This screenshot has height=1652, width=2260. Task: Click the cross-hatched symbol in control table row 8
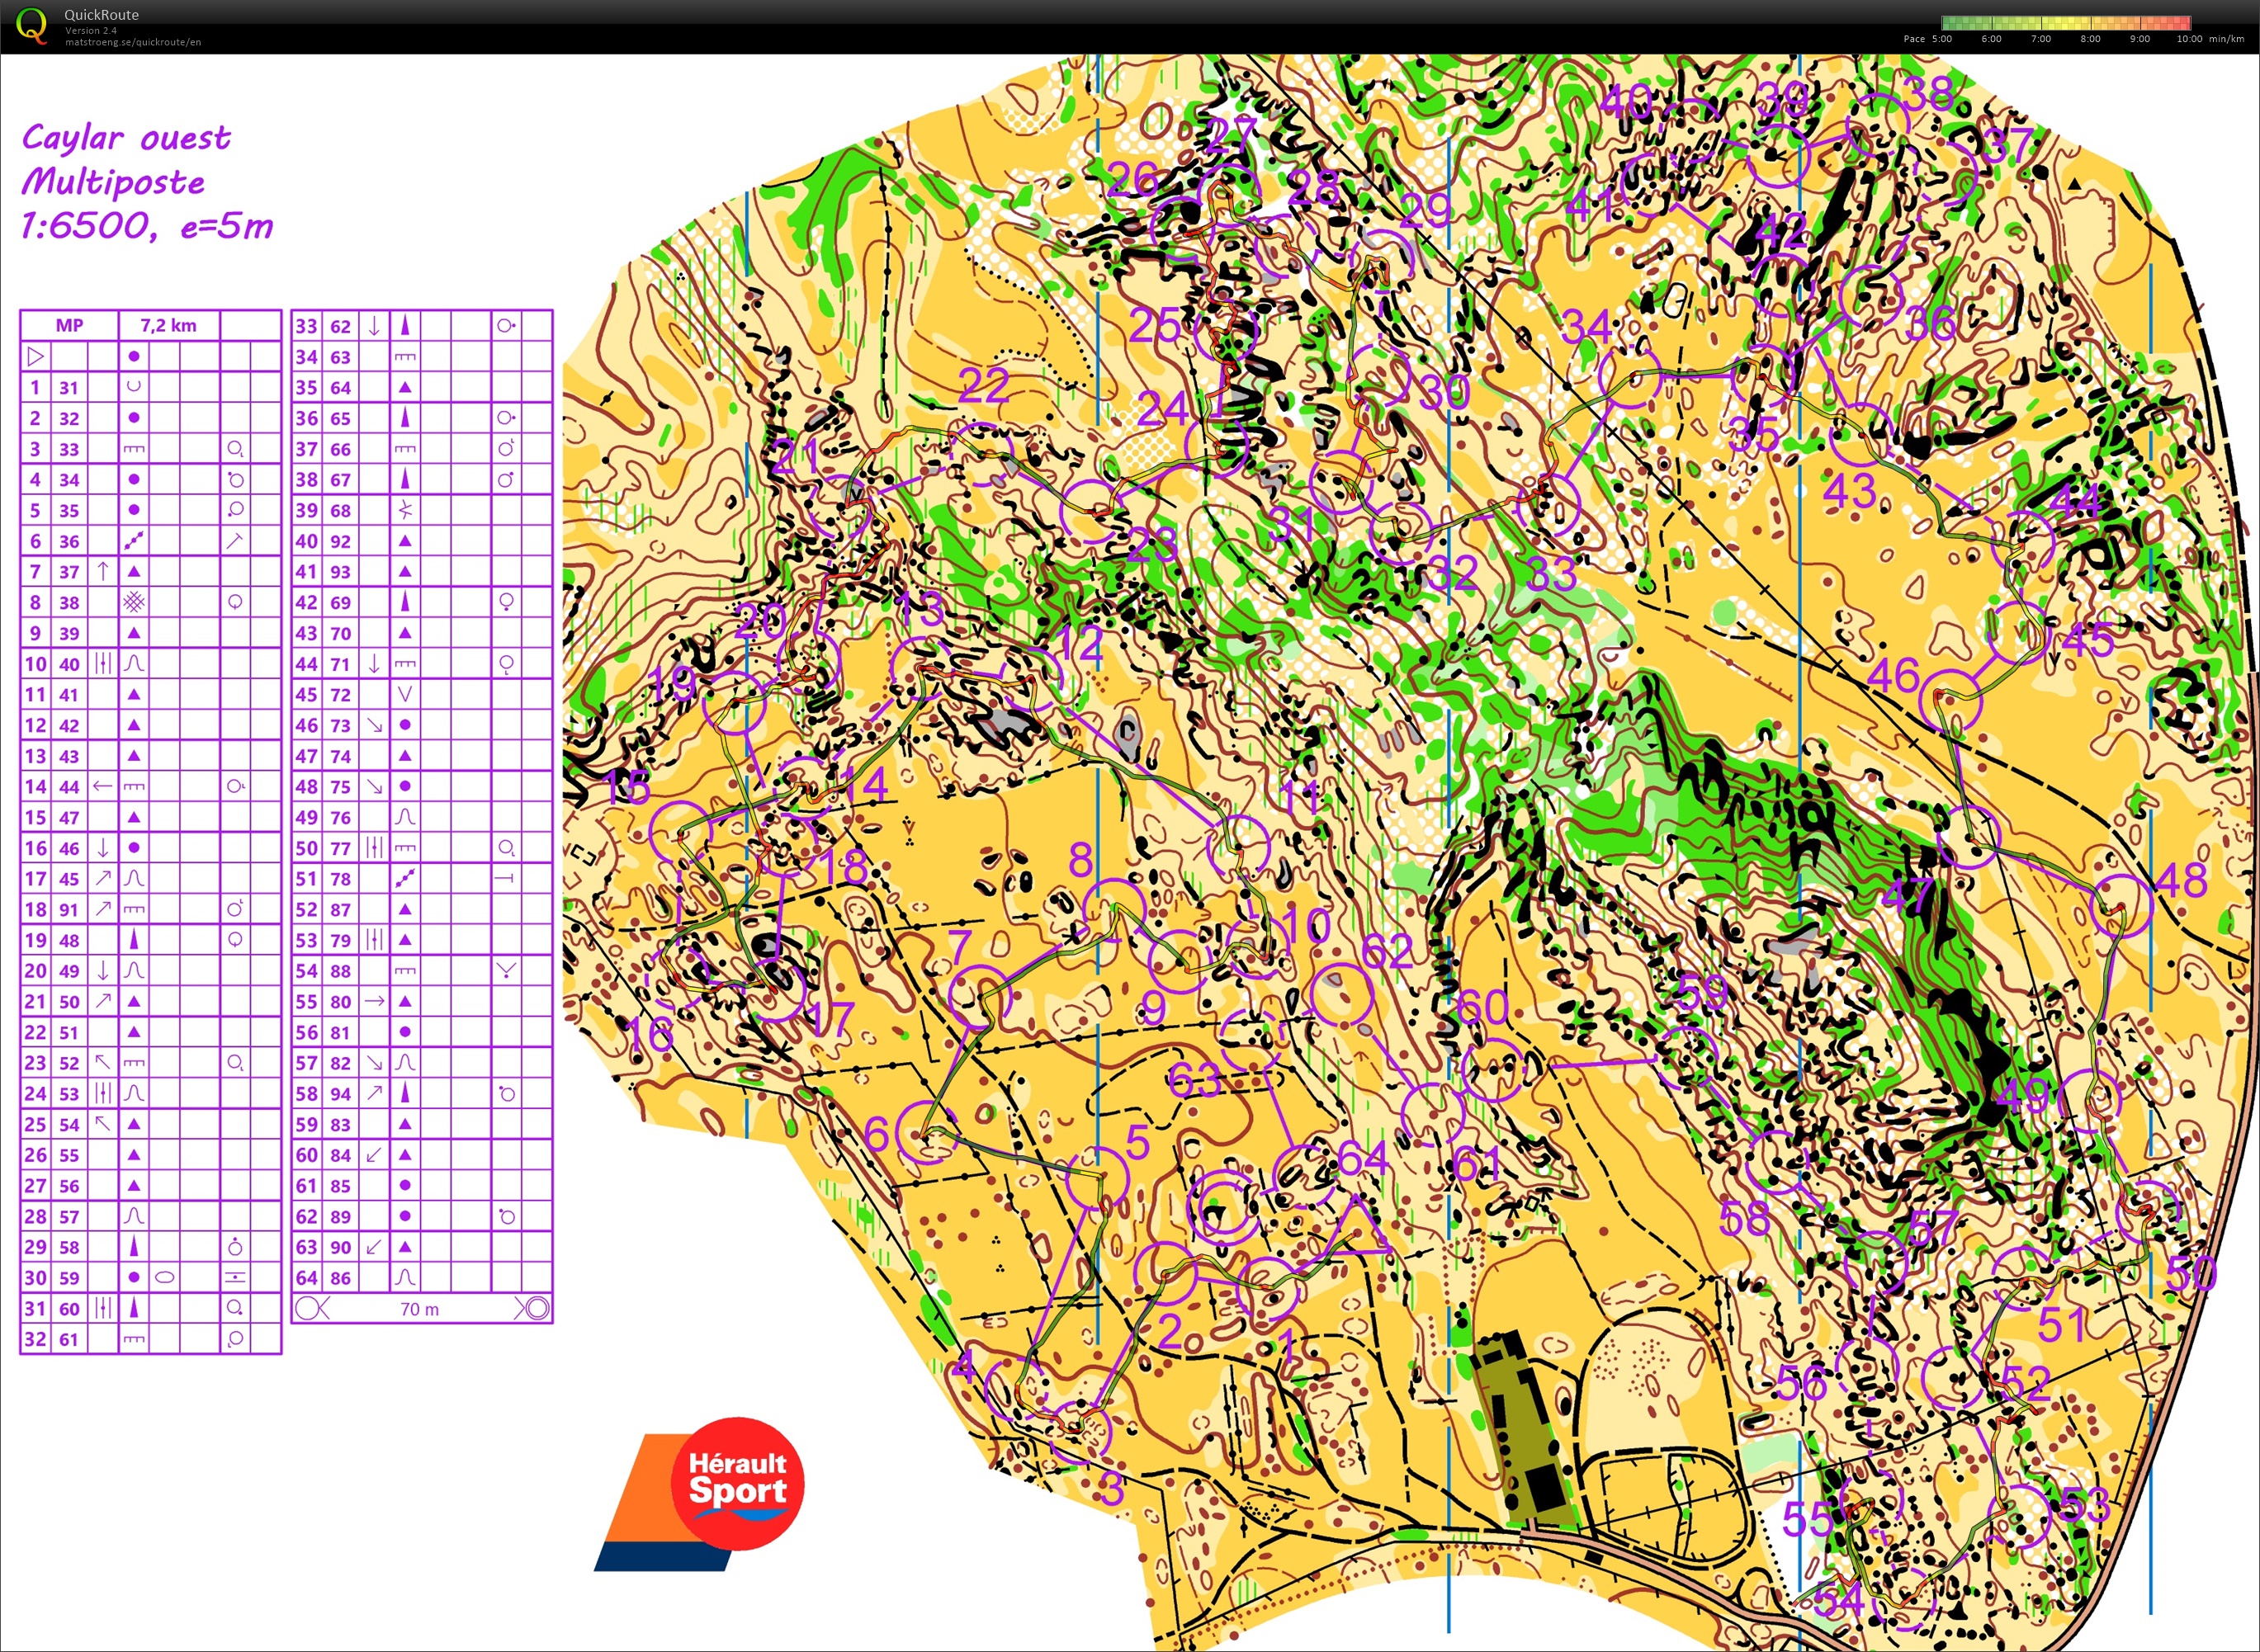pos(134,602)
